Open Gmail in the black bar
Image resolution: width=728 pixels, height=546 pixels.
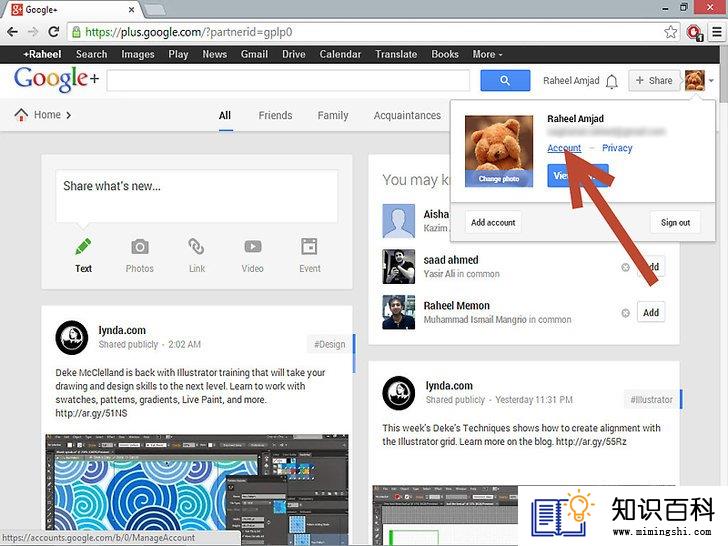point(254,54)
